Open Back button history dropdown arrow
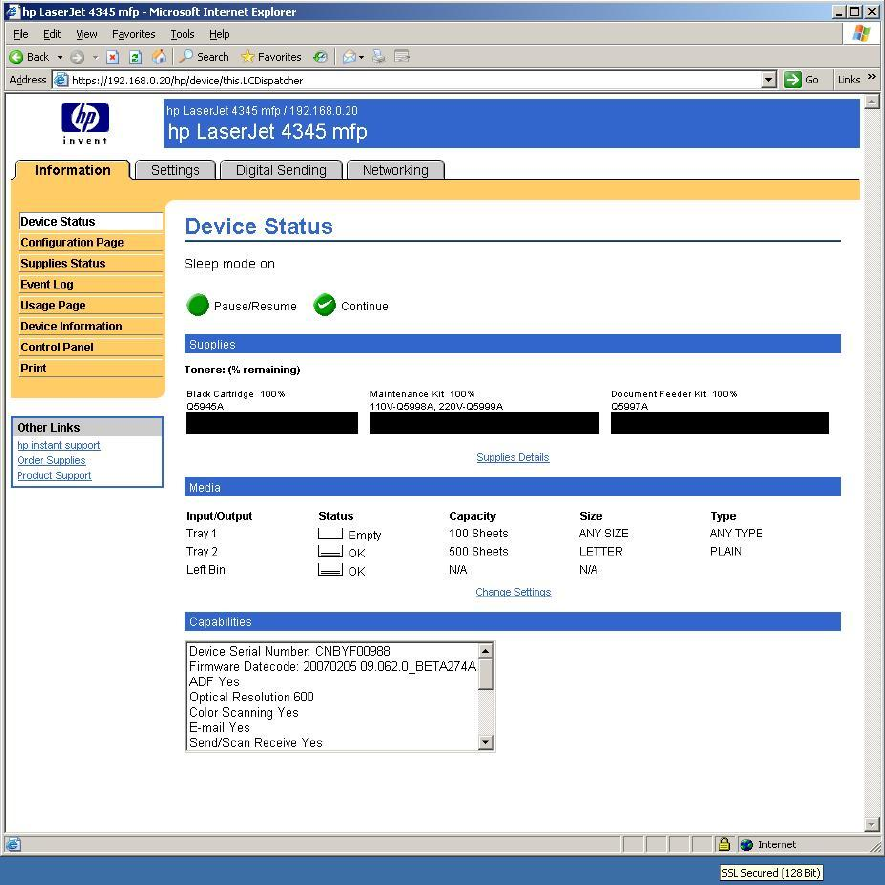Image resolution: width=885 pixels, height=885 pixels. coord(60,58)
